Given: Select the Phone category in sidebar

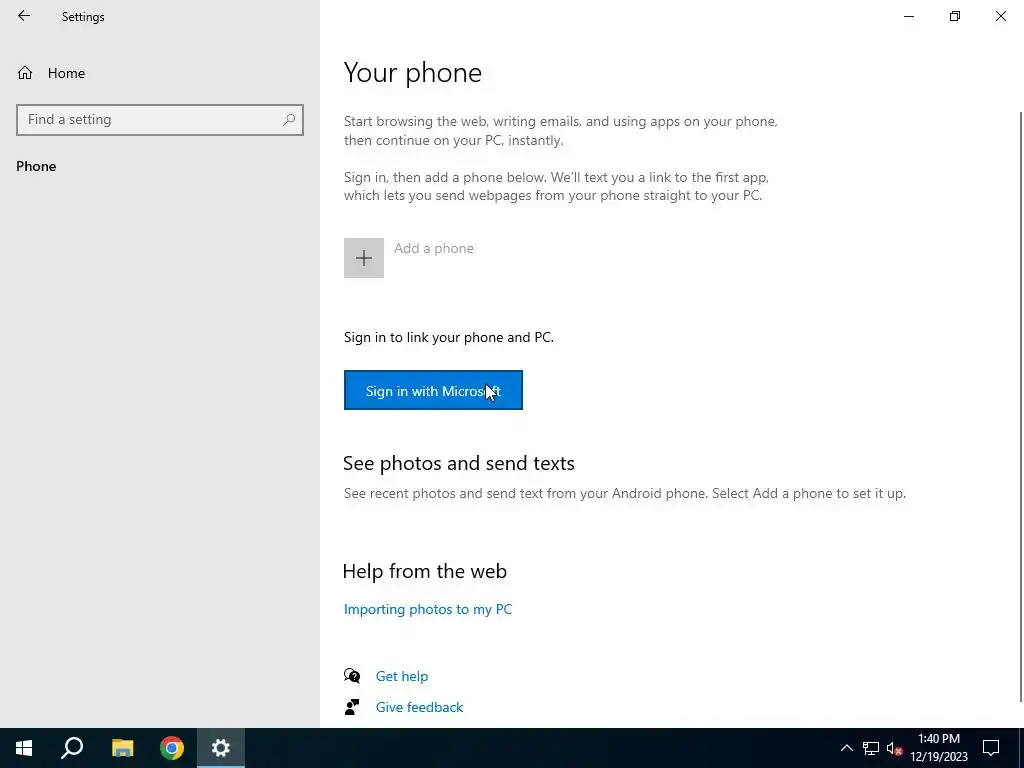Looking at the screenshot, I should tap(36, 166).
